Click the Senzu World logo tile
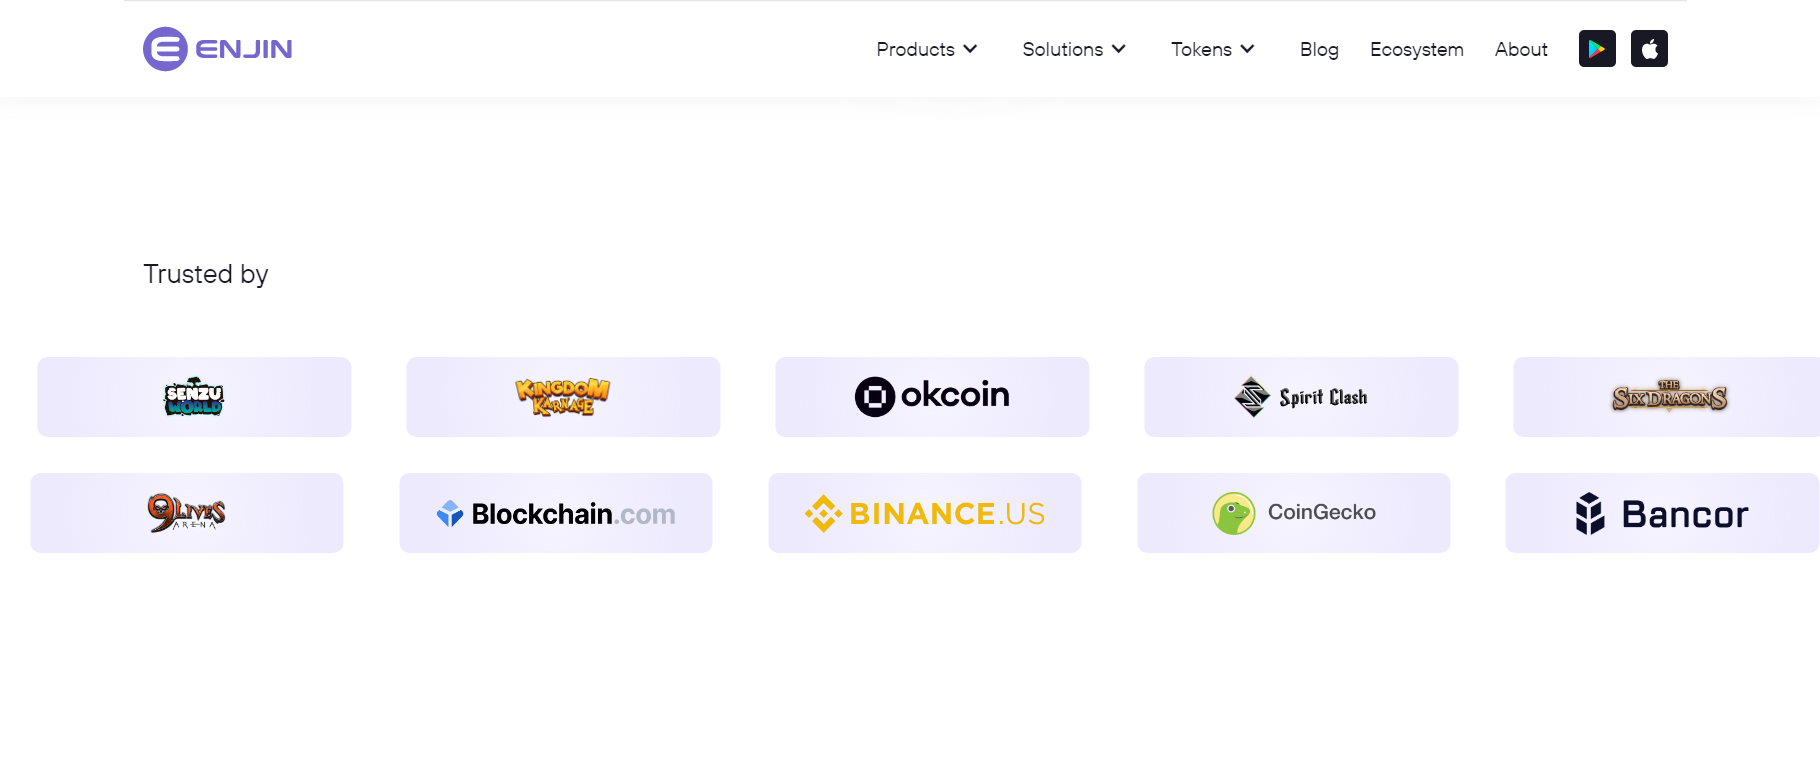The width and height of the screenshot is (1820, 775). (x=193, y=396)
